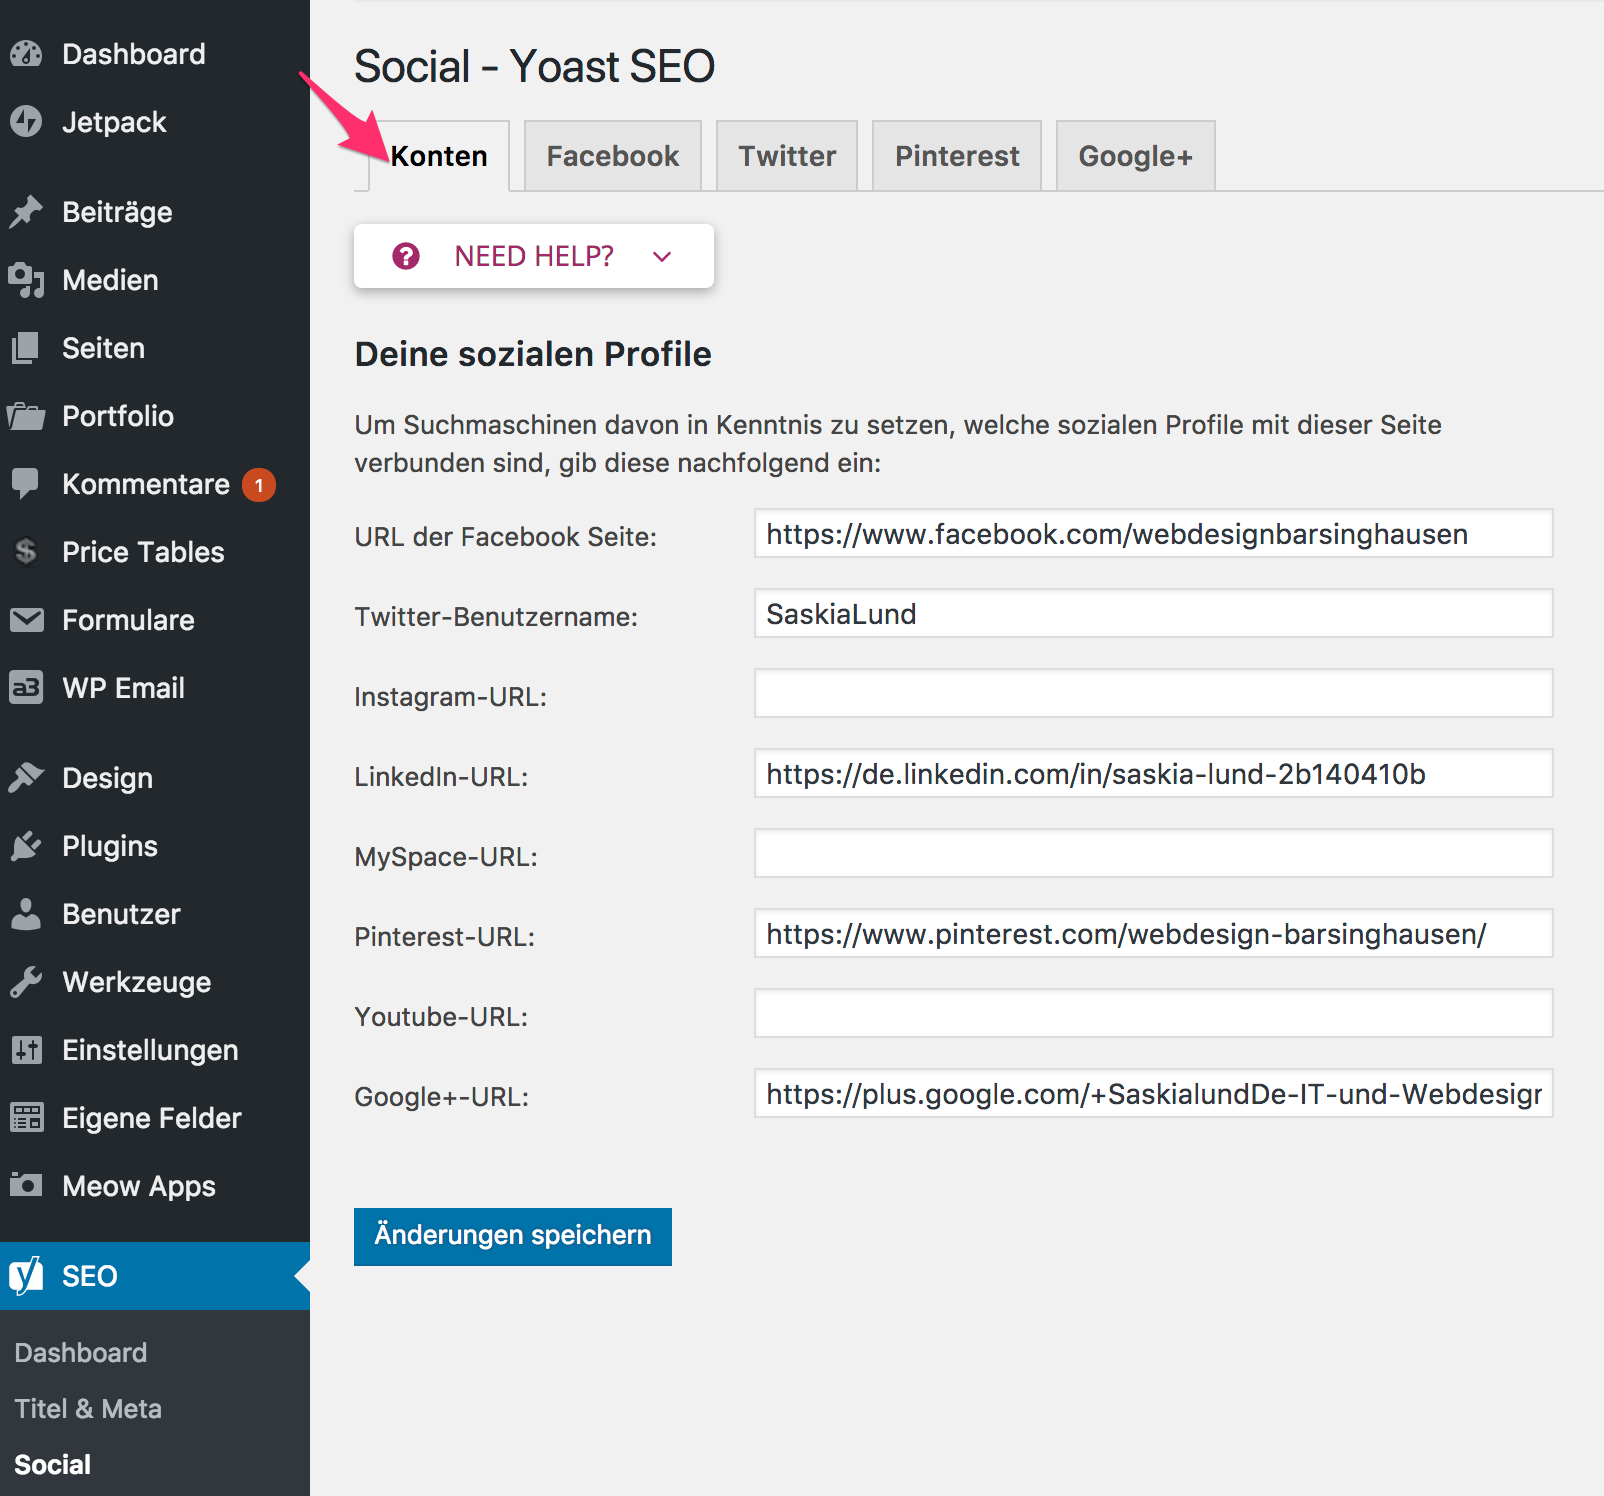Open Eigene Felder menu item
Screen dimensions: 1604x1496
[x=155, y=1118]
